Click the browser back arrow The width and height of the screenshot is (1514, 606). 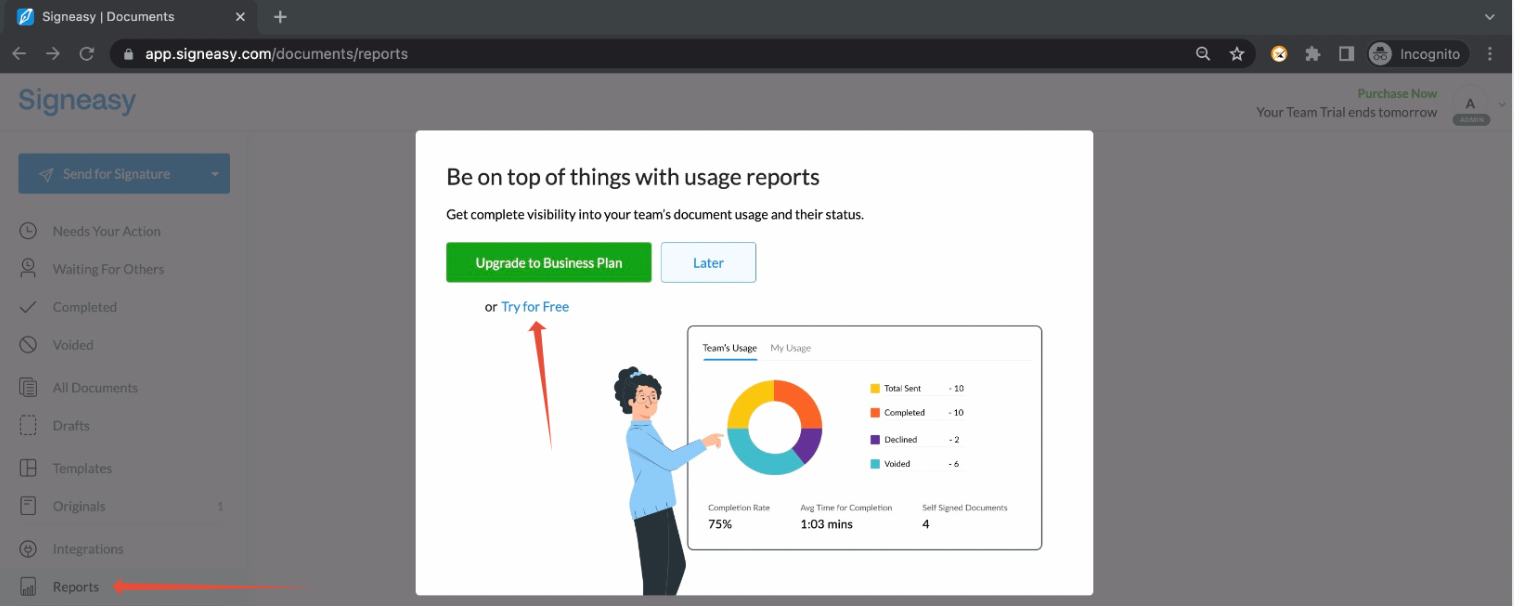click(19, 54)
